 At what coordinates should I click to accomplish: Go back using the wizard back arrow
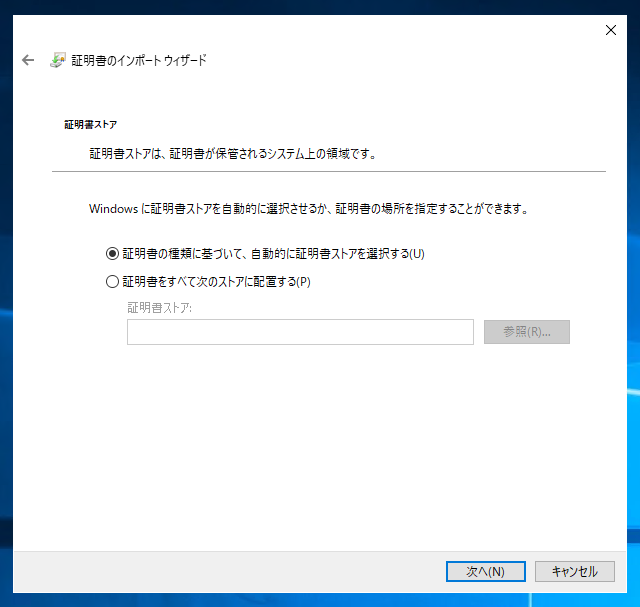28,60
